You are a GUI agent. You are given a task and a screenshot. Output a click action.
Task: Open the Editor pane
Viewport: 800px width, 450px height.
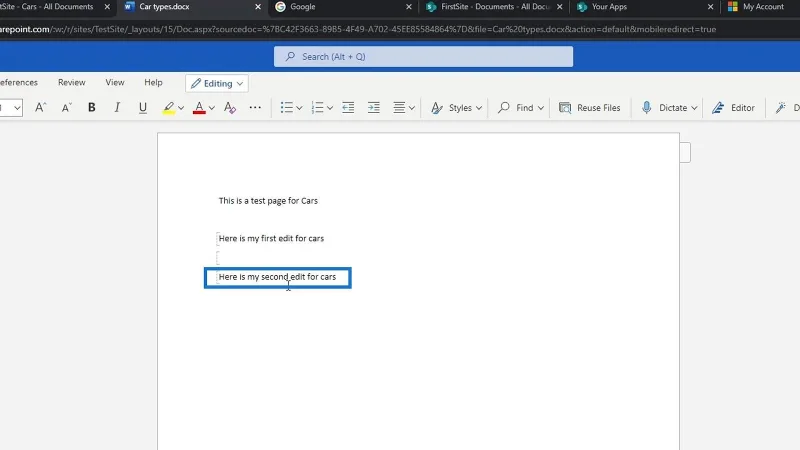click(733, 108)
